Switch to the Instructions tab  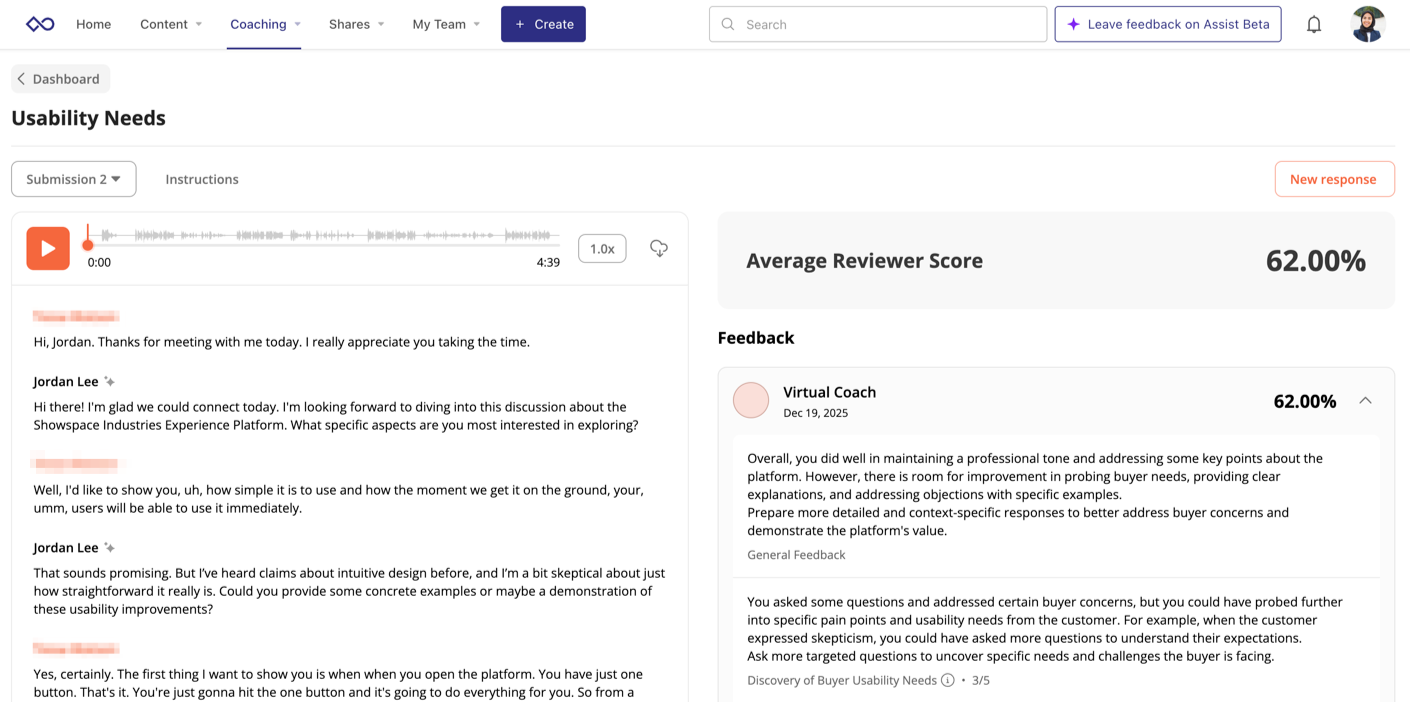coord(201,179)
